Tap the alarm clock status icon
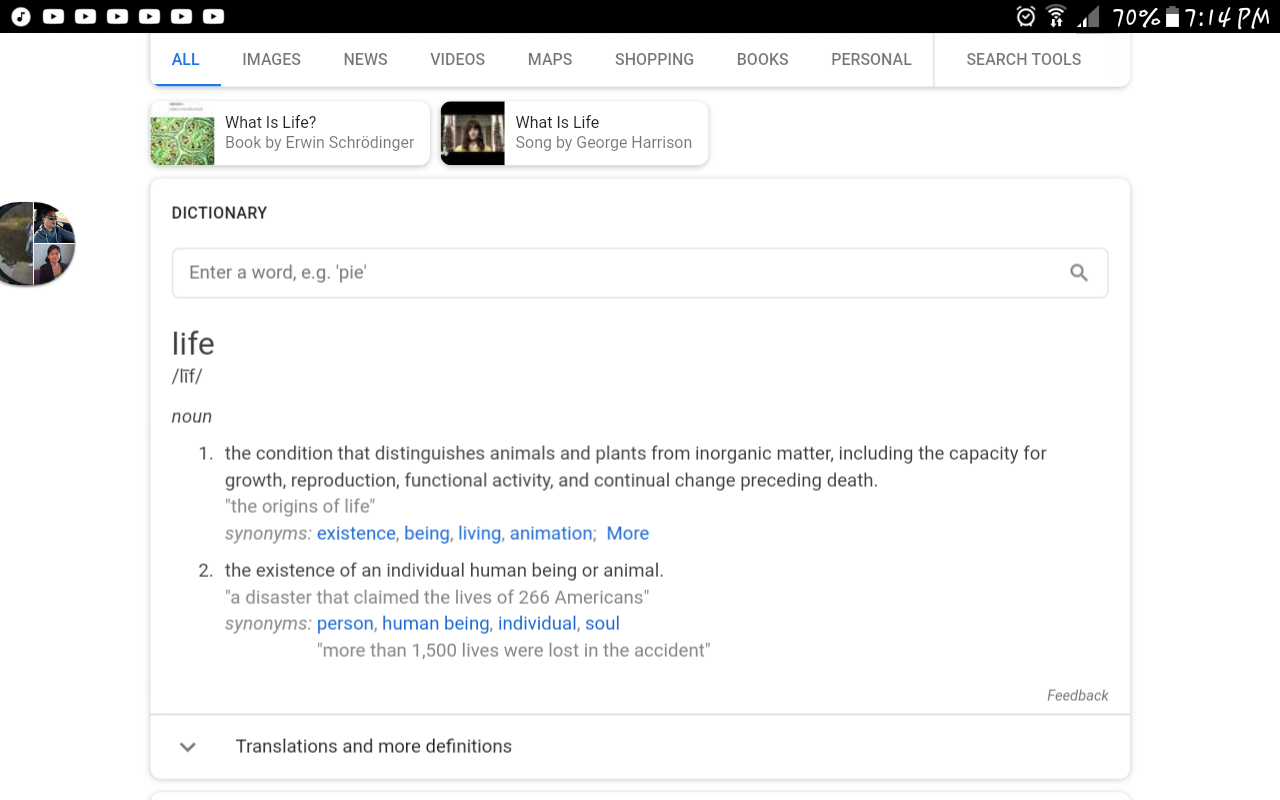Image resolution: width=1280 pixels, height=800 pixels. tap(1026, 16)
